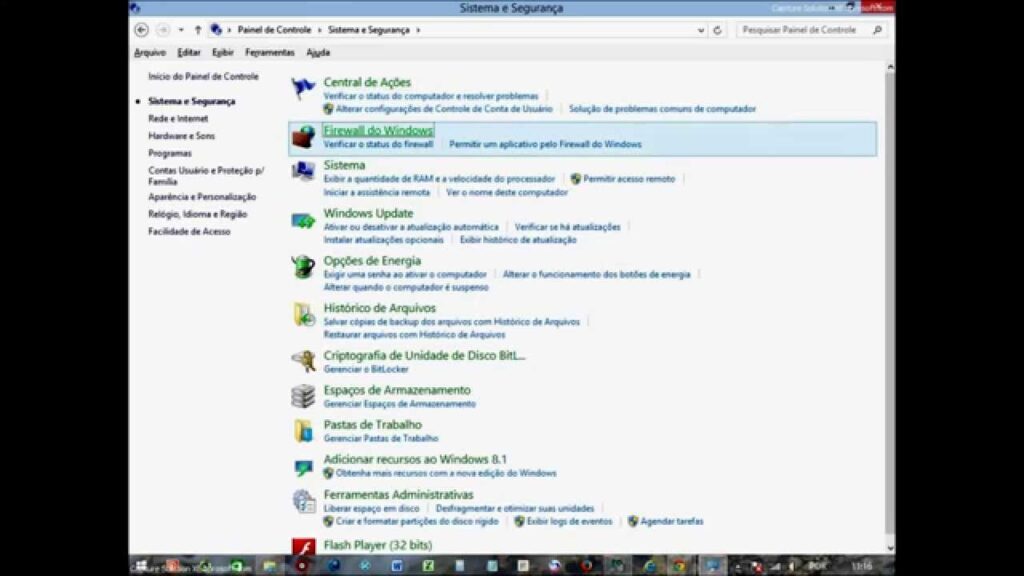
Task: Click Permitir acesso remoto
Action: coord(629,179)
